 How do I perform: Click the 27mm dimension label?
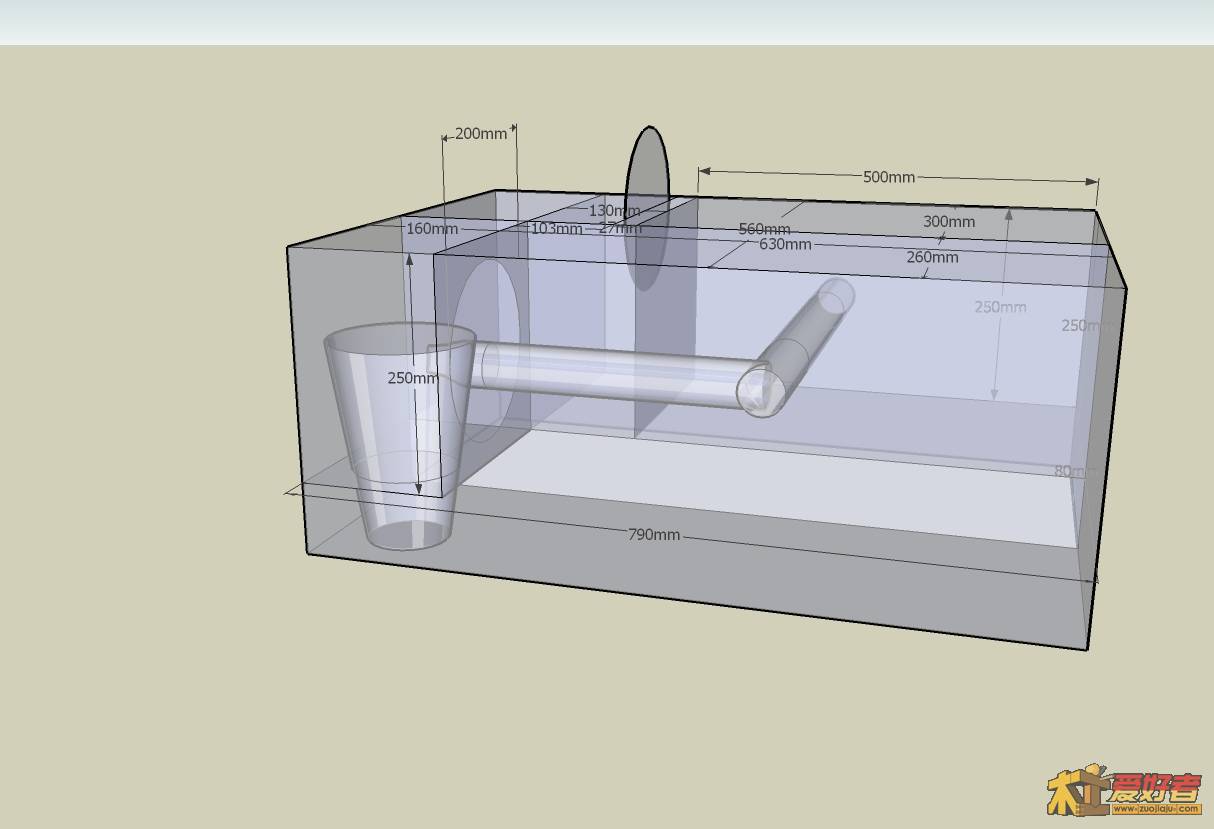pos(620,229)
